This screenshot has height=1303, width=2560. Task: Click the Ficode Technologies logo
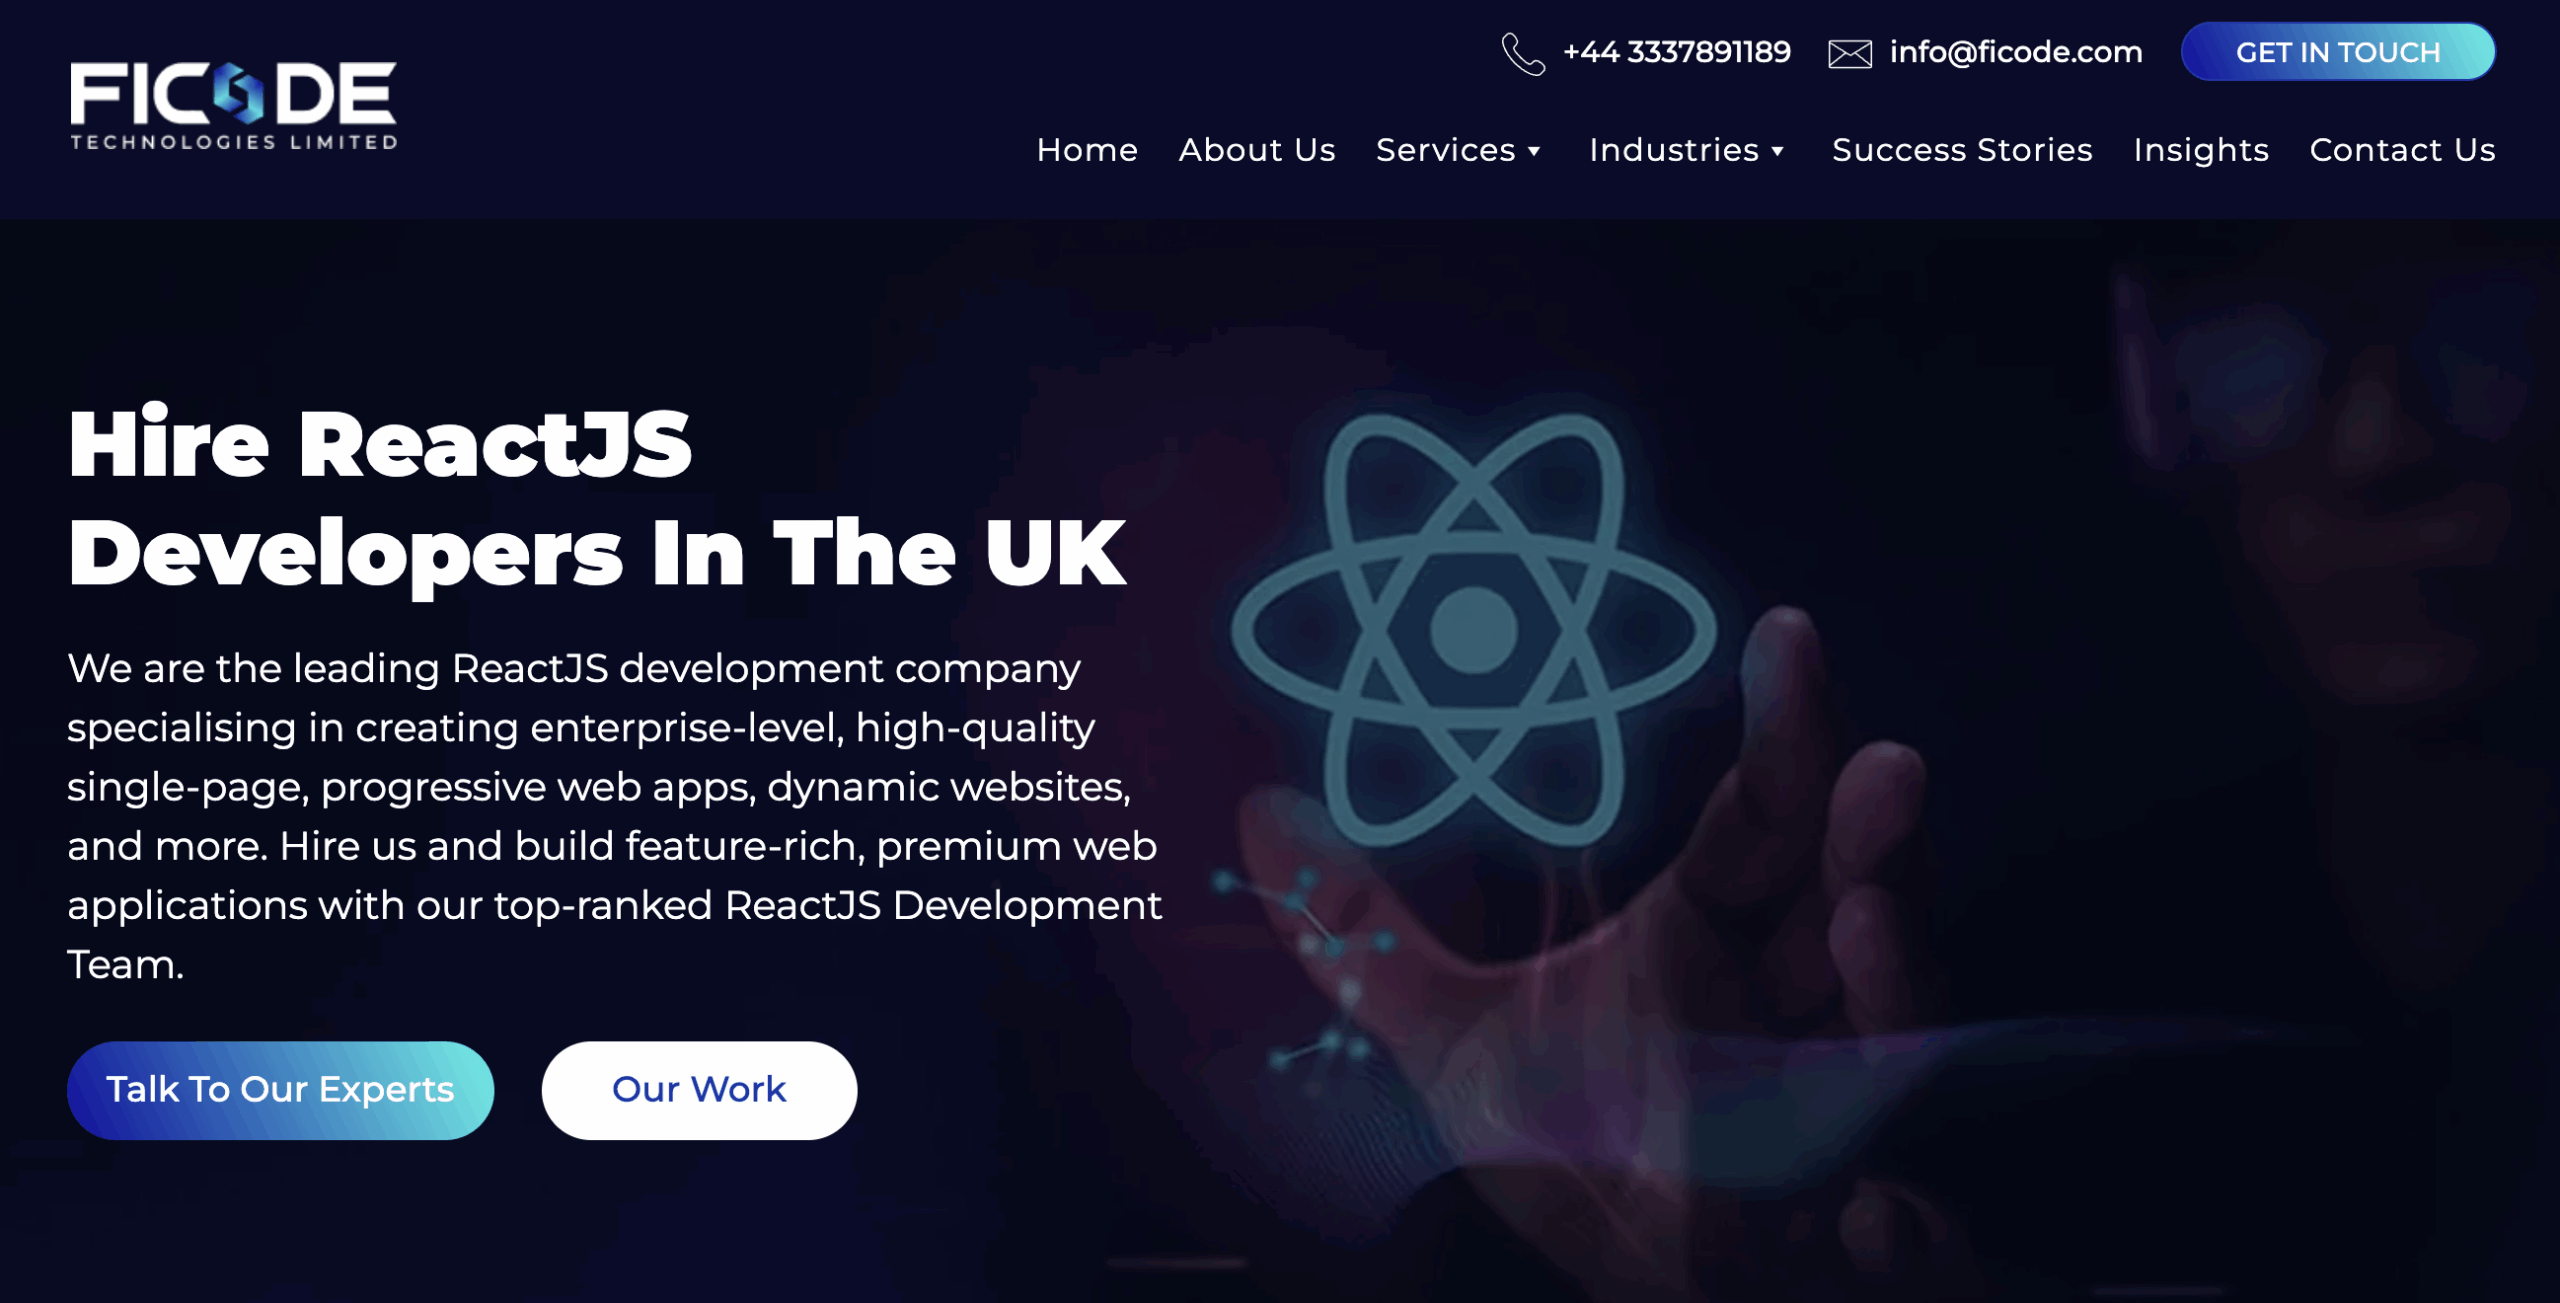tap(234, 106)
